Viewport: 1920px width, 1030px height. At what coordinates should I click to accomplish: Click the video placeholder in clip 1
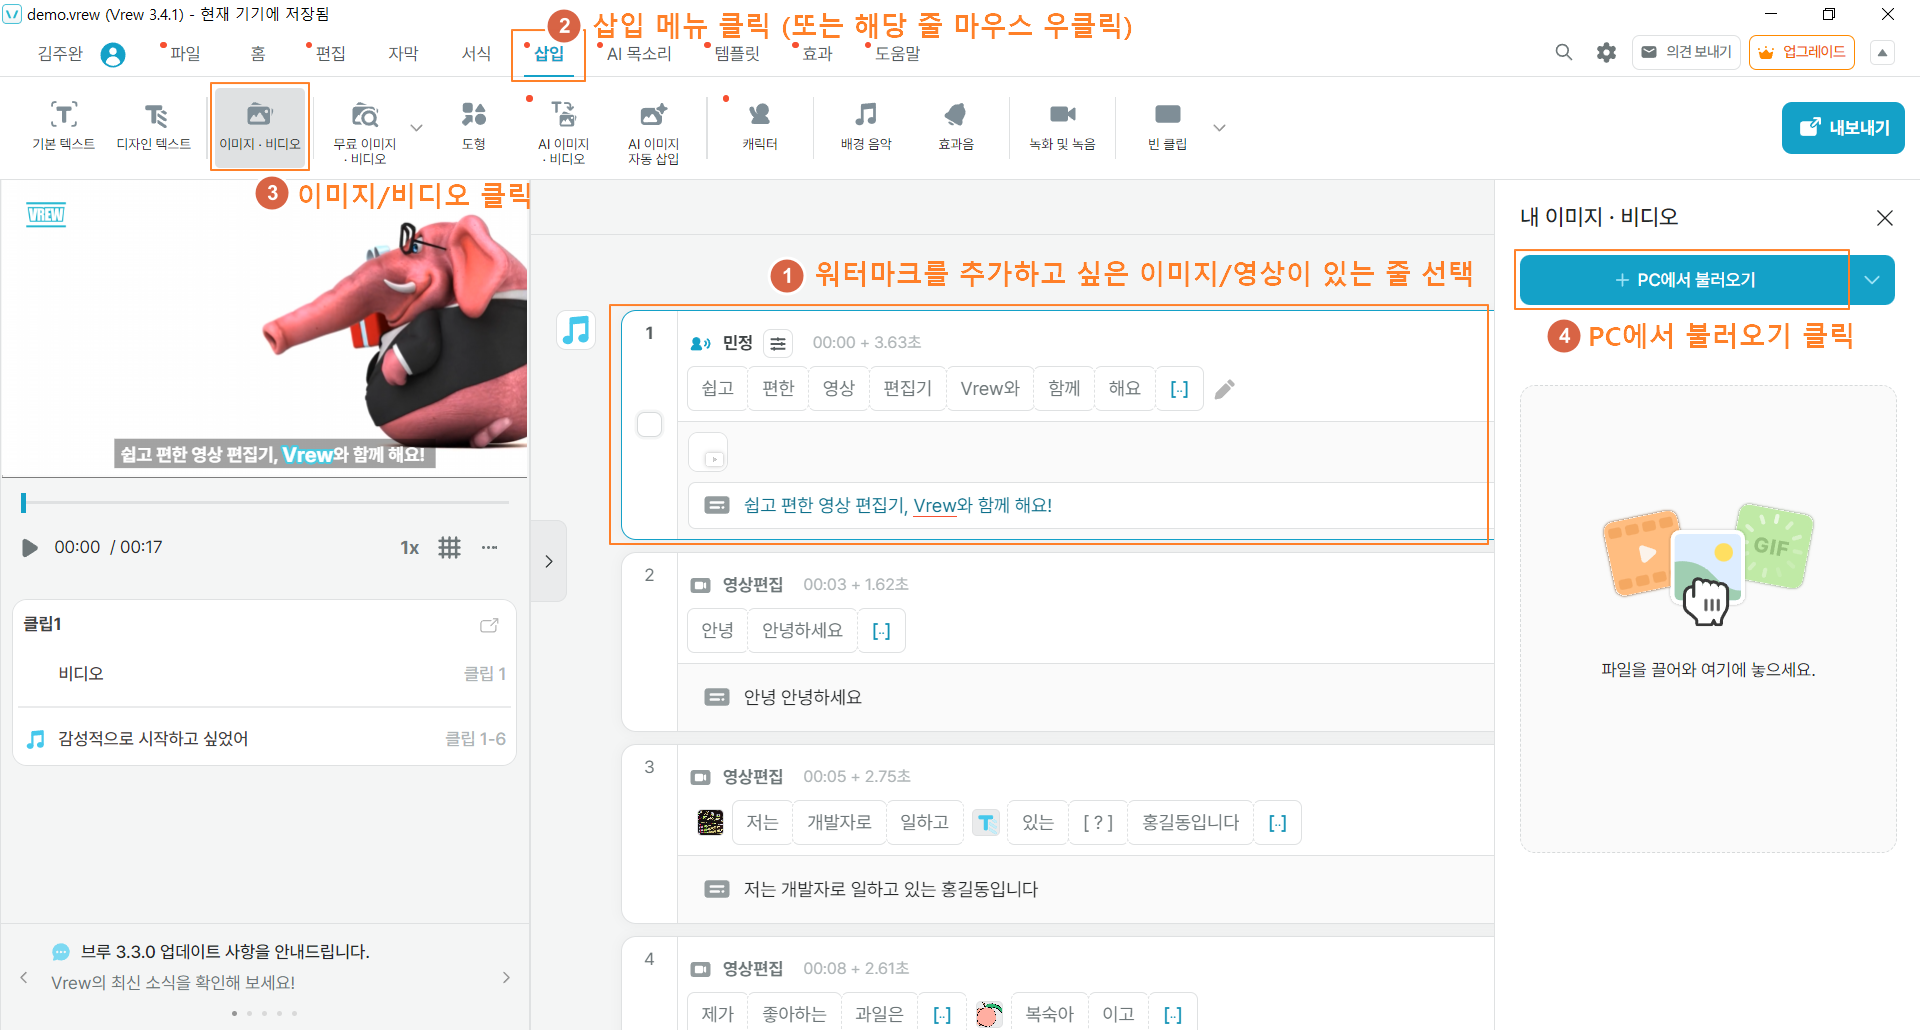point(708,452)
